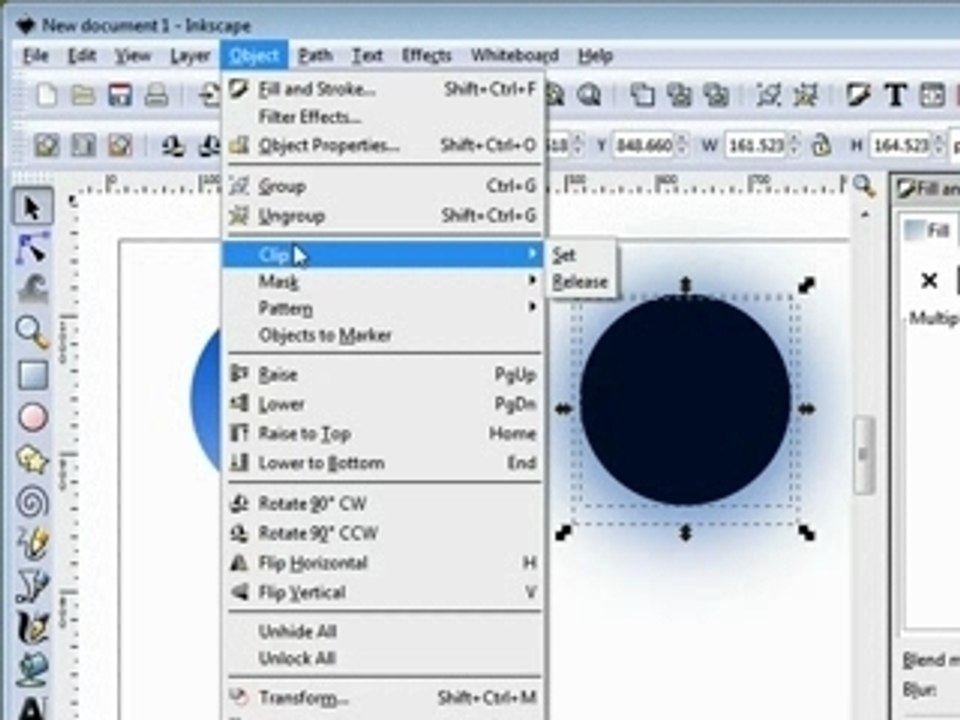Choose Flip Horizontal
This screenshot has height=720, width=960.
point(383,563)
